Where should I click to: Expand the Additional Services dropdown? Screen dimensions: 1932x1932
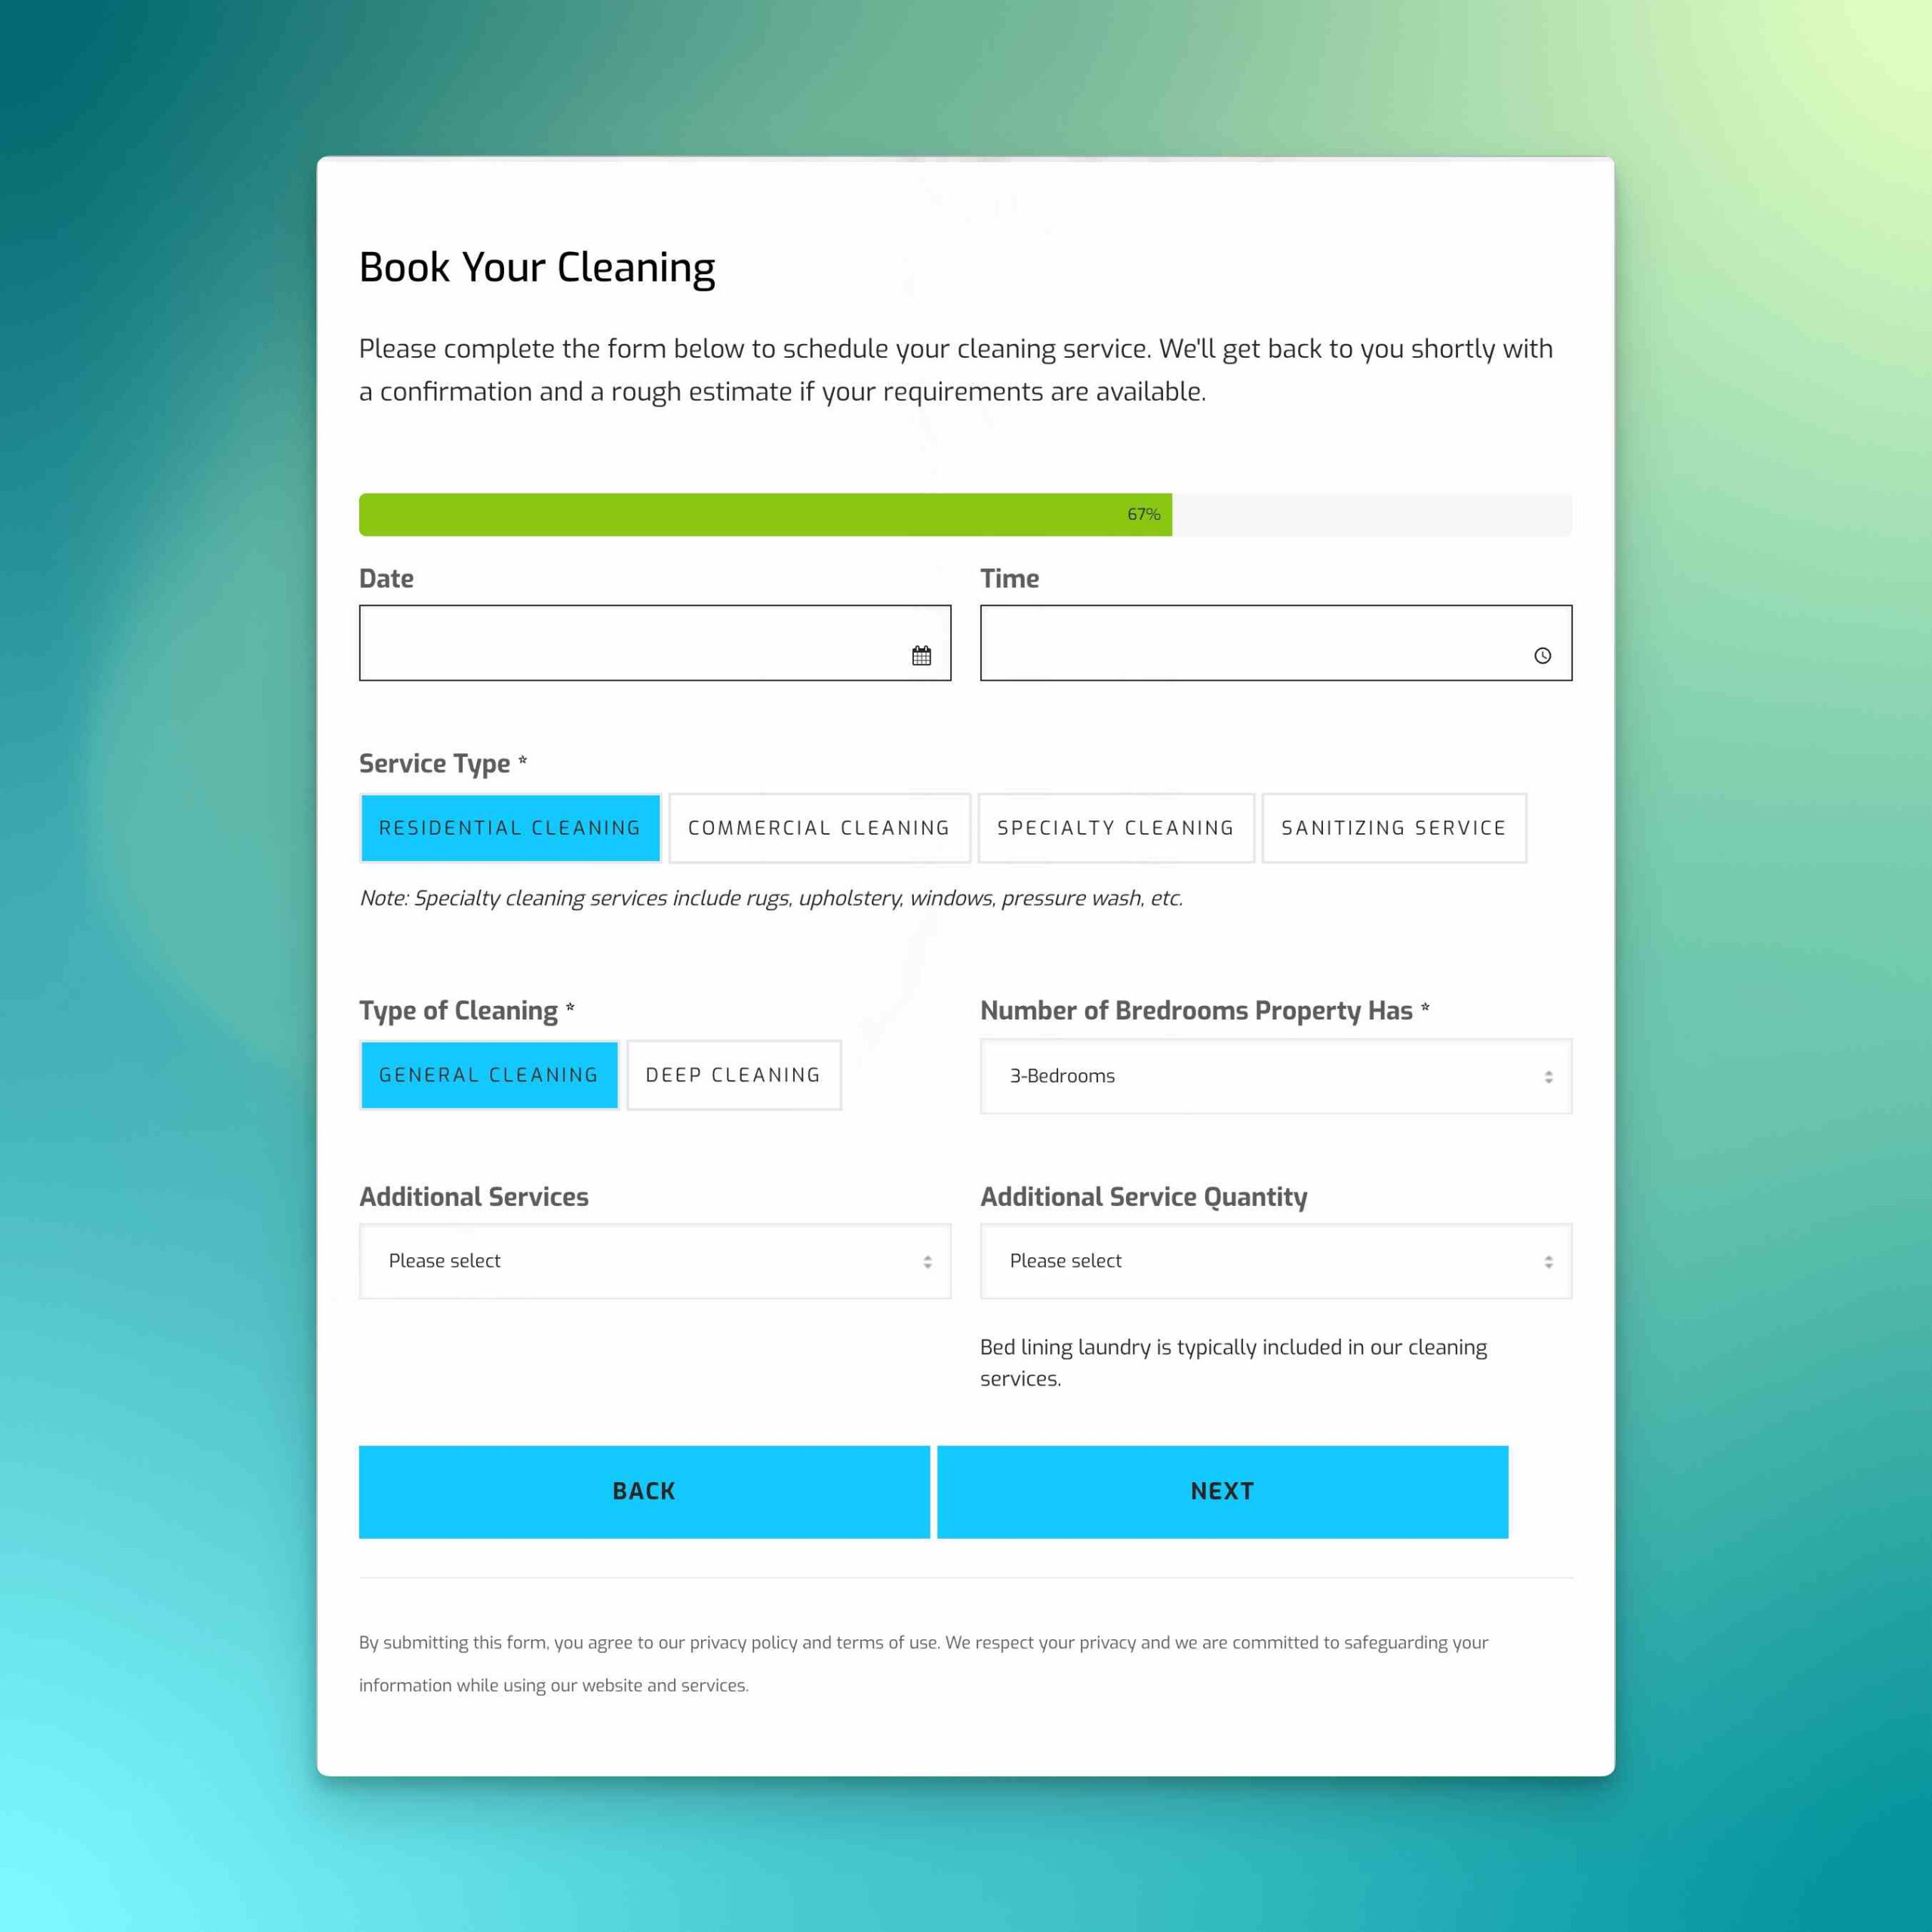[x=654, y=1260]
